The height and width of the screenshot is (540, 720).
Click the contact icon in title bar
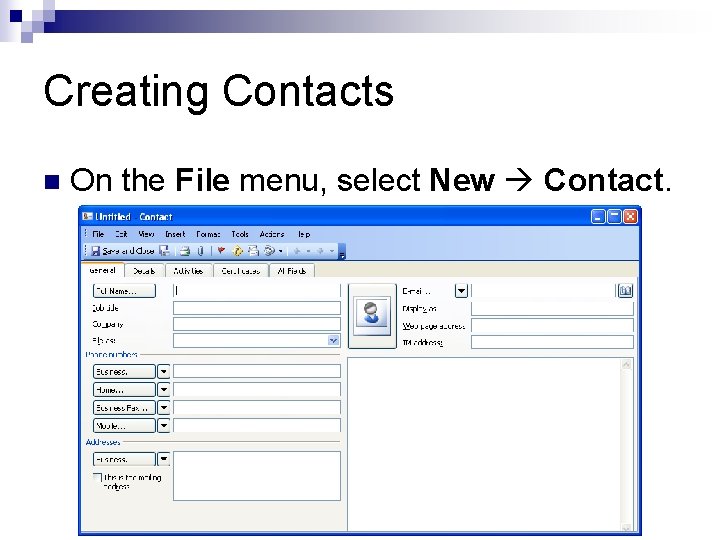click(87, 216)
